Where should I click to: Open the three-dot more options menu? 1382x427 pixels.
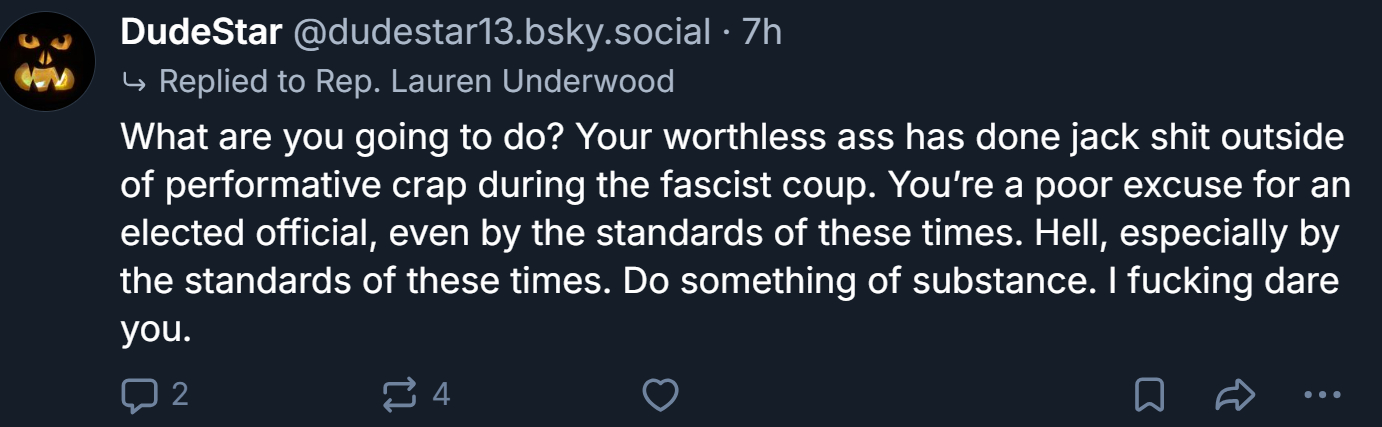click(1322, 395)
